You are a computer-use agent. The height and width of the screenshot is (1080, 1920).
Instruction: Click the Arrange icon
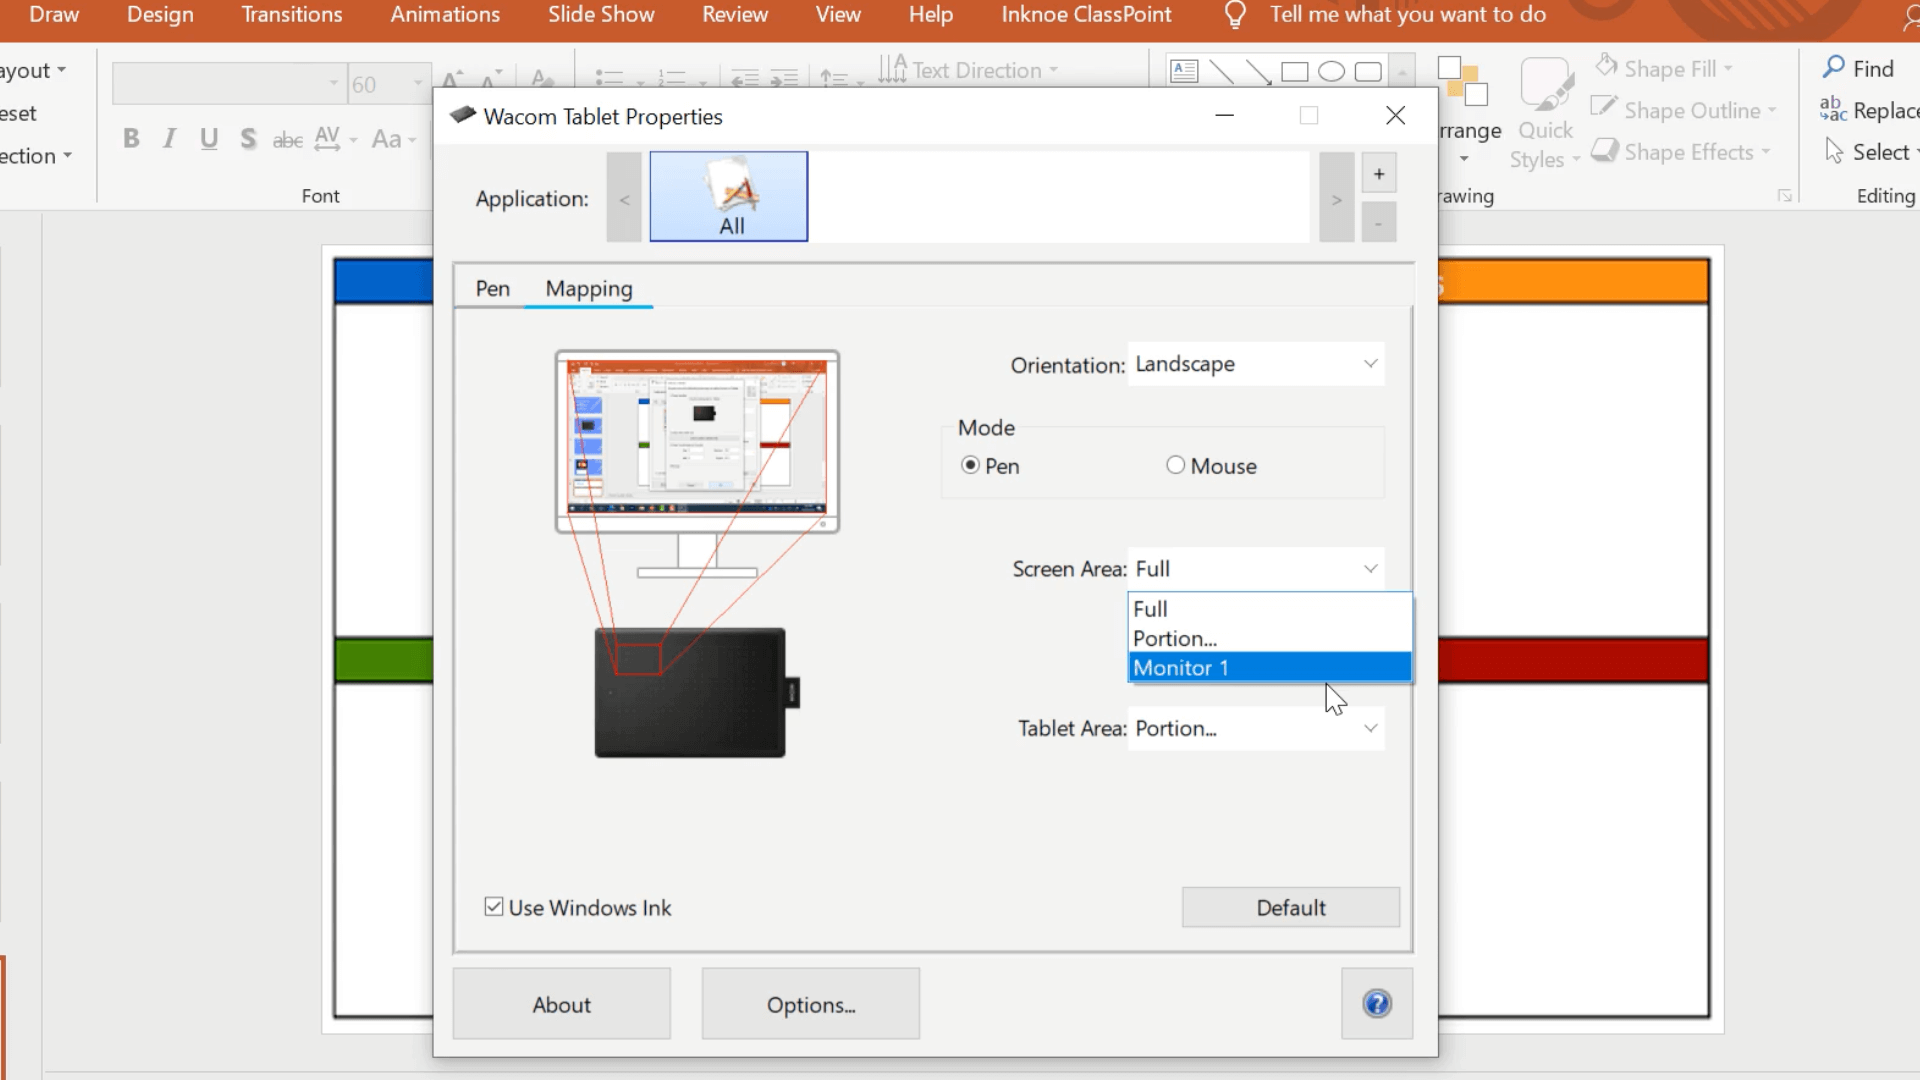point(1462,82)
